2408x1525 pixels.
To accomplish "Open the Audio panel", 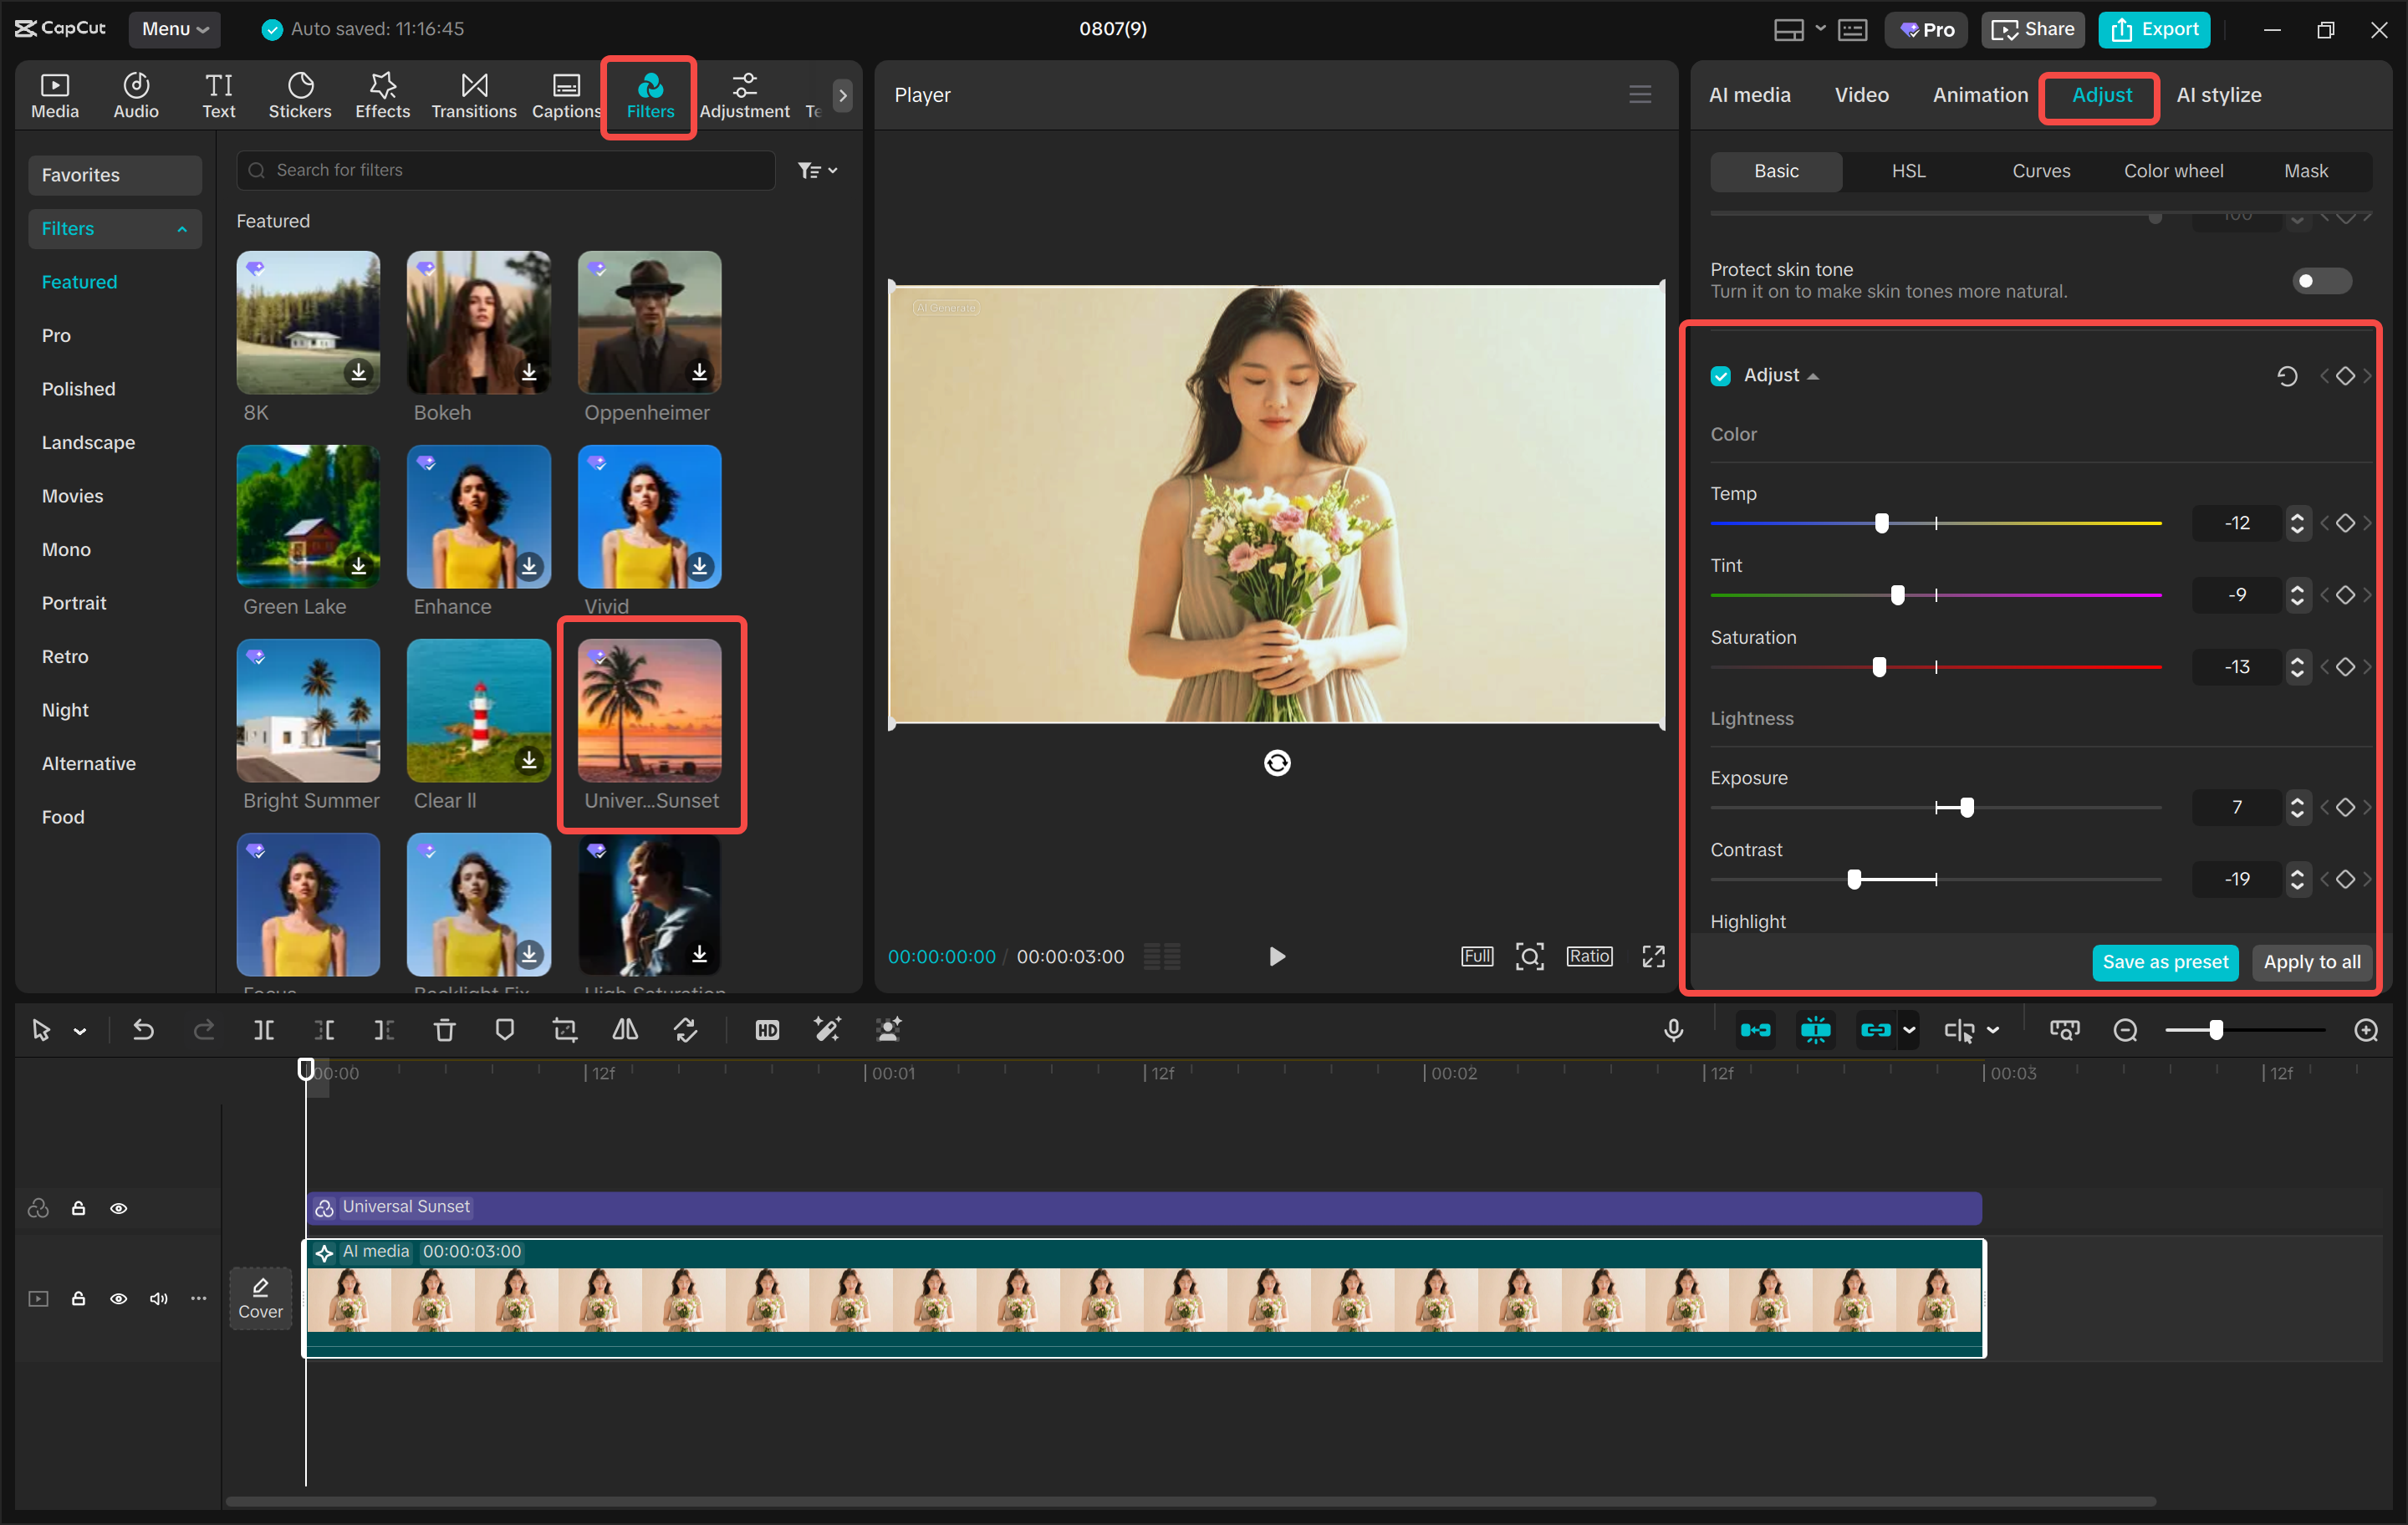I will [136, 96].
